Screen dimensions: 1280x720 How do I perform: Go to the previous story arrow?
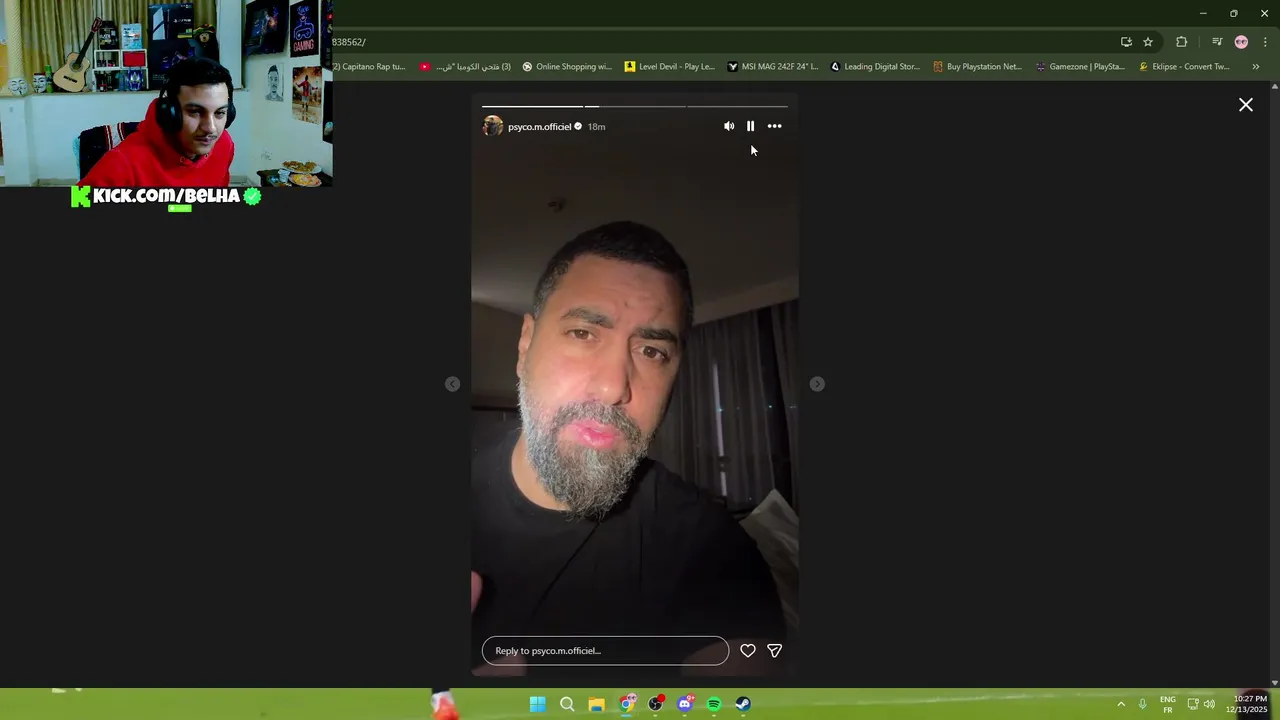click(x=453, y=384)
